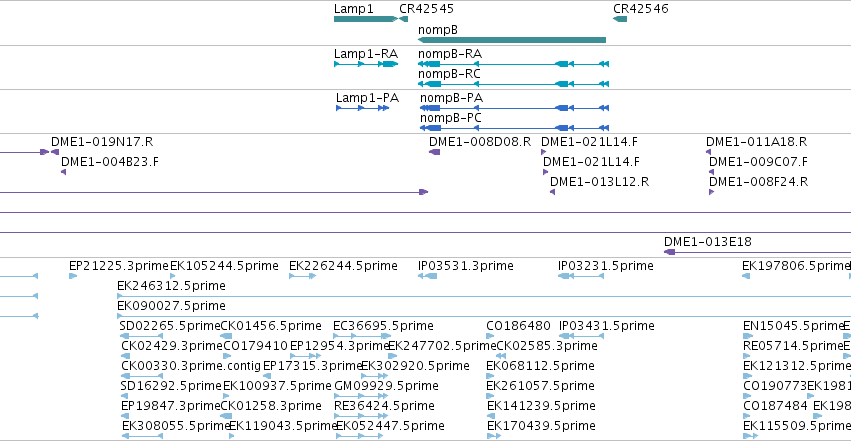Select the EP19847.3prime EST label
Screen dimensions: 851x441
coord(171,406)
